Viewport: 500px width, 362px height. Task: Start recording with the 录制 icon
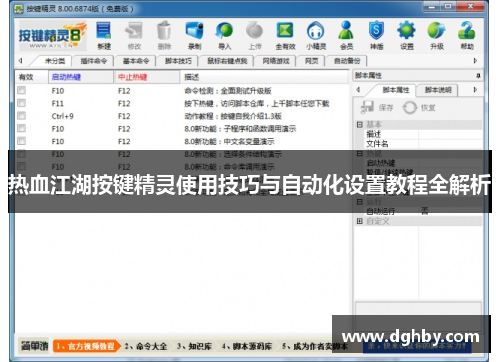(x=194, y=35)
